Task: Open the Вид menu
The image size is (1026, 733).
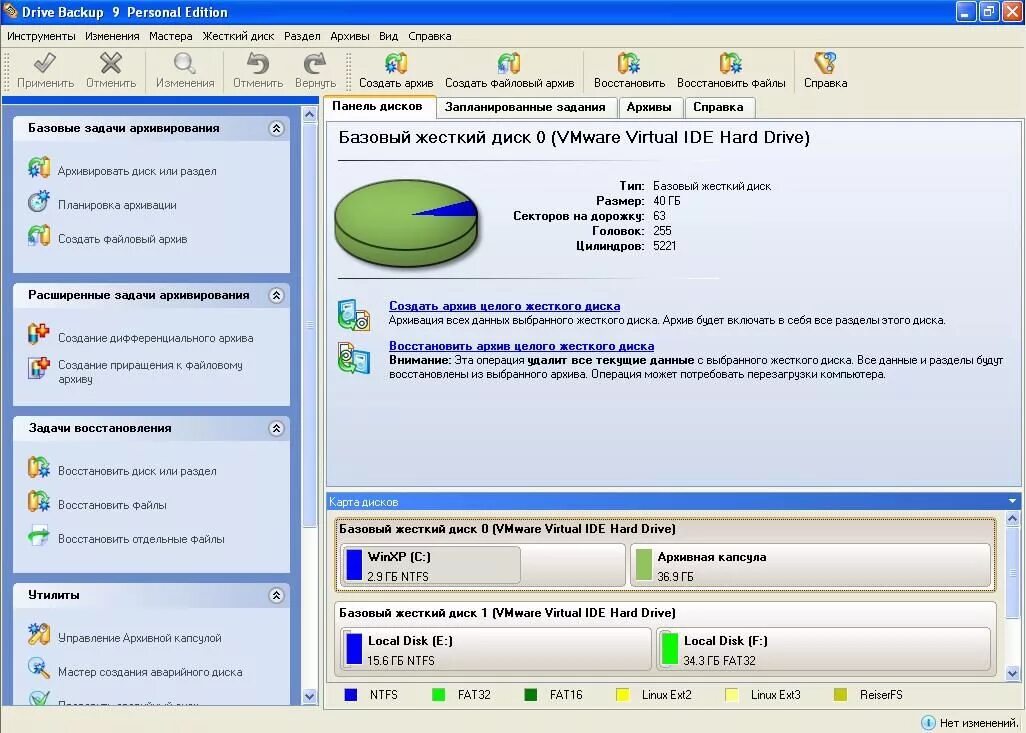Action: (x=389, y=36)
